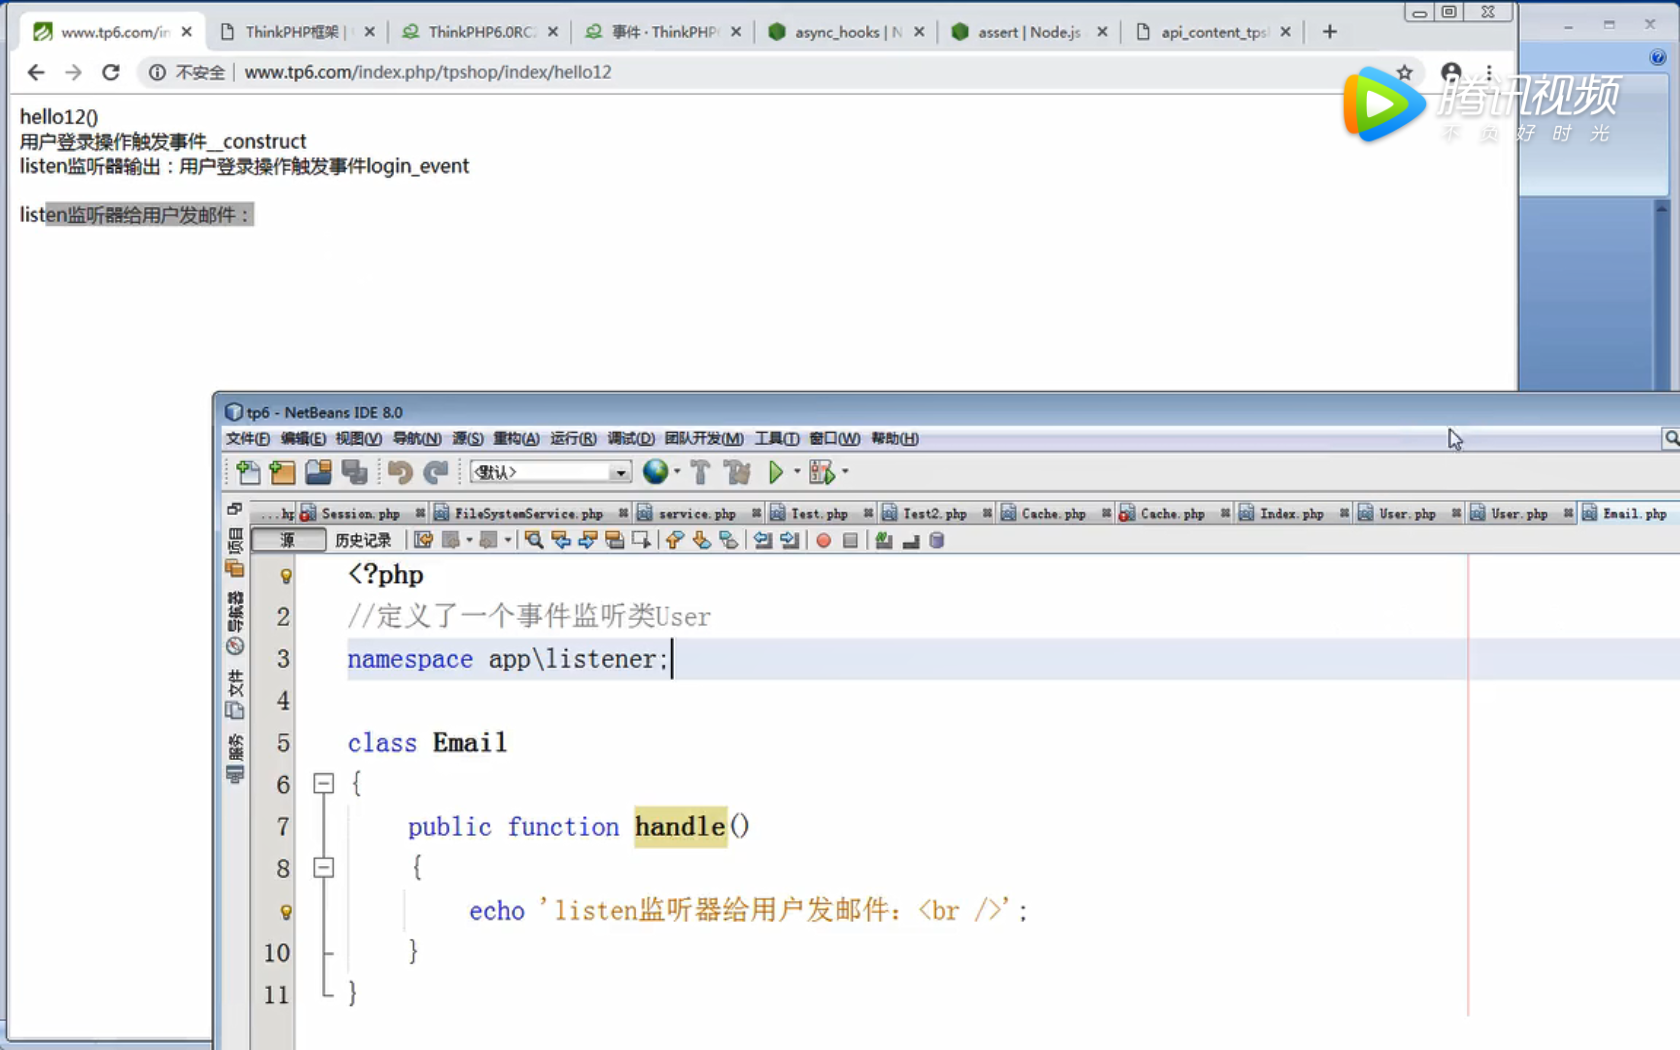Screen dimensions: 1680x1050
Task: Click the globe browser icon in NetBeans toolbar
Action: tap(656, 471)
